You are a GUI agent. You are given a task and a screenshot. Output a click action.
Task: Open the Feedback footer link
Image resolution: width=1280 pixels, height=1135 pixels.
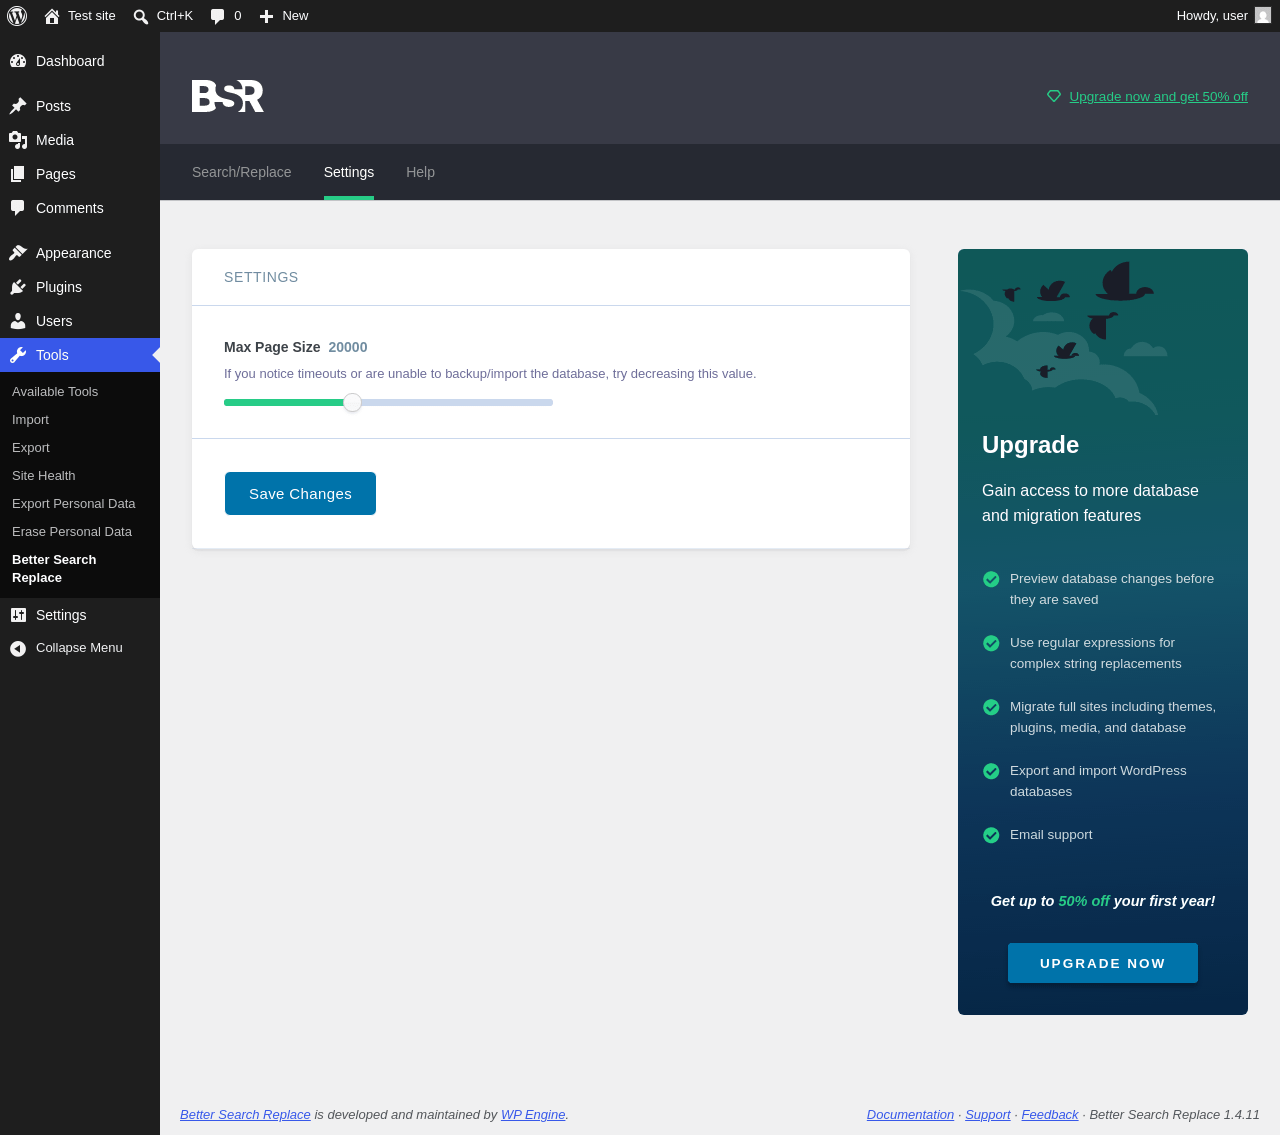(x=1050, y=1115)
